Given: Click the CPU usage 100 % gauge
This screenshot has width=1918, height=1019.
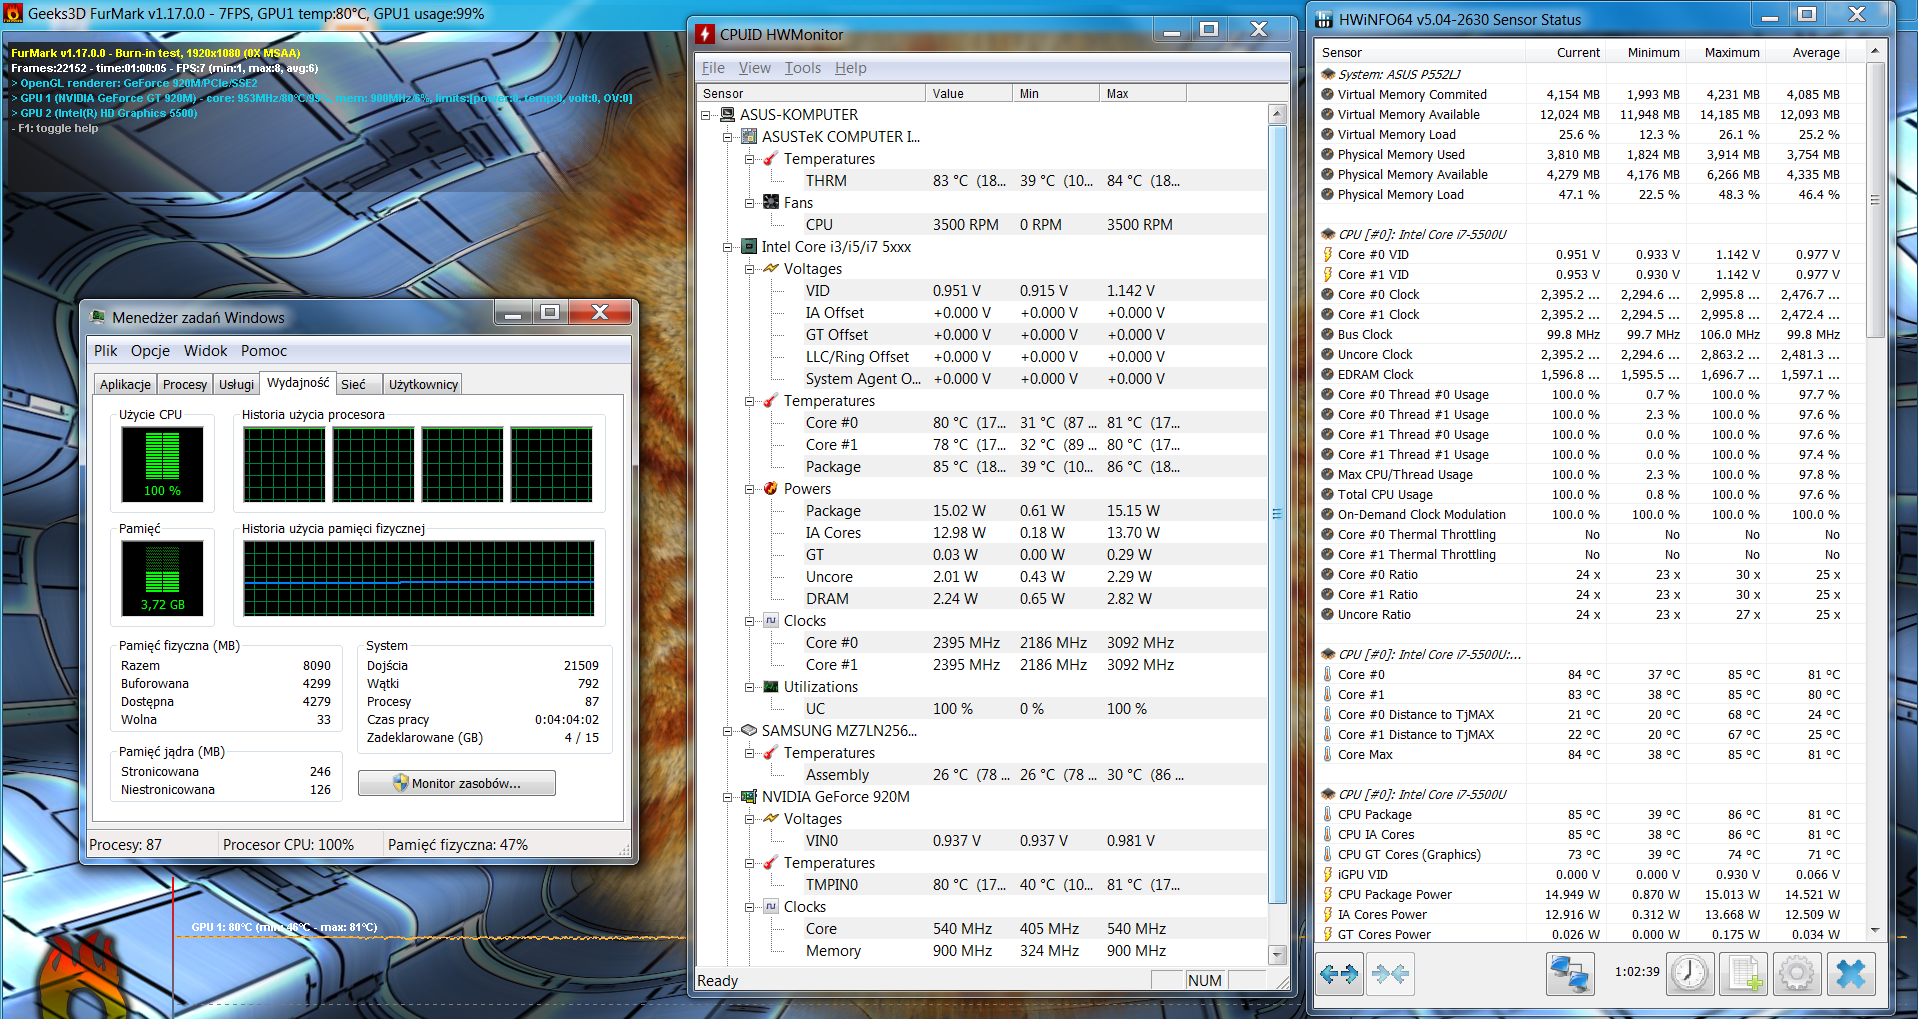Looking at the screenshot, I should pos(162,464).
